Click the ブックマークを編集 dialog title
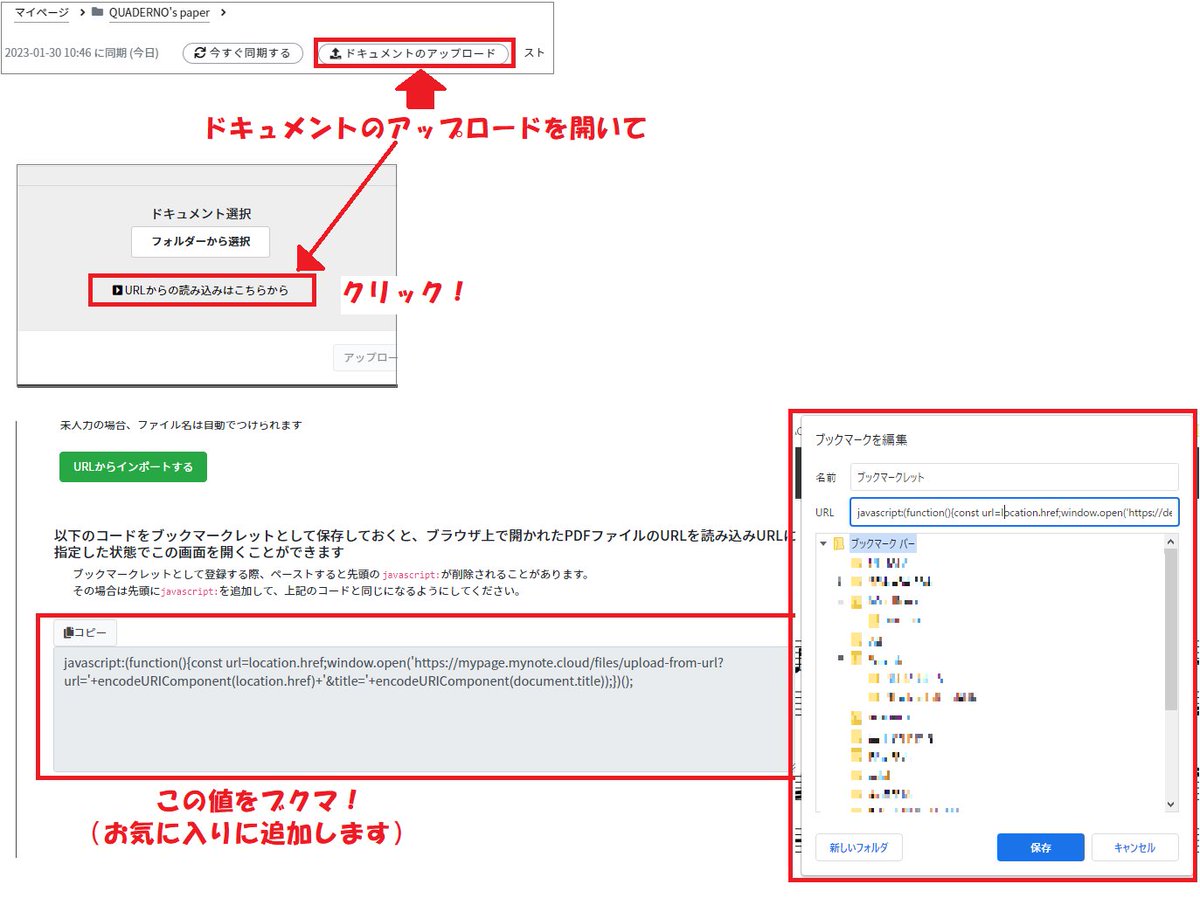This screenshot has width=1200, height=898. (860, 439)
